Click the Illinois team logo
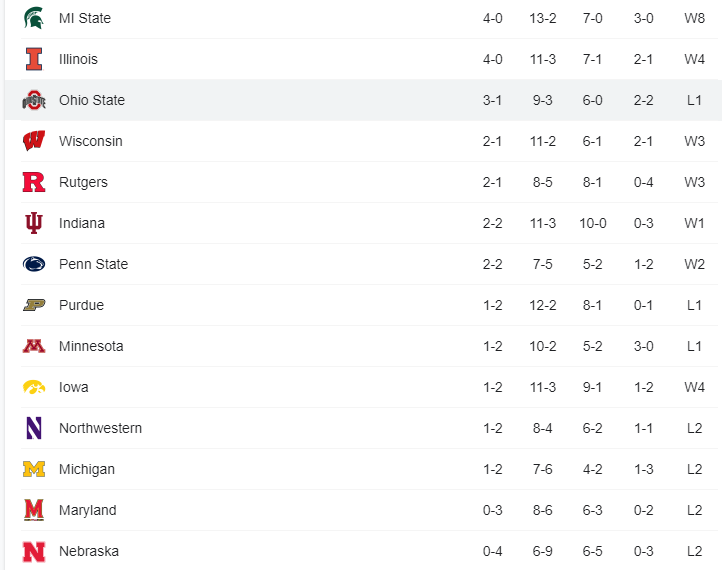Screen dimensions: 722x570 34,59
